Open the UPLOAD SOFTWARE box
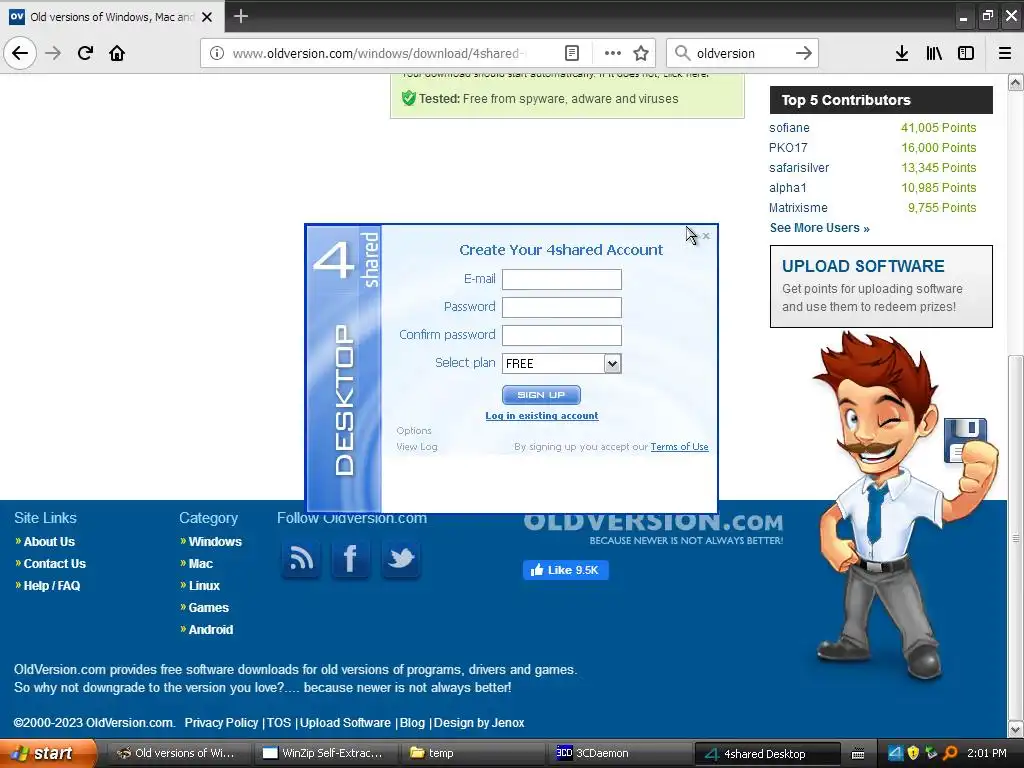This screenshot has width=1024, height=768. pos(881,287)
